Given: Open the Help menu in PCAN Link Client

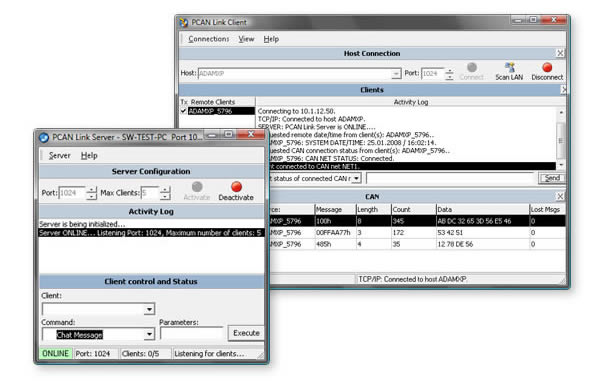Looking at the screenshot, I should coord(271,39).
